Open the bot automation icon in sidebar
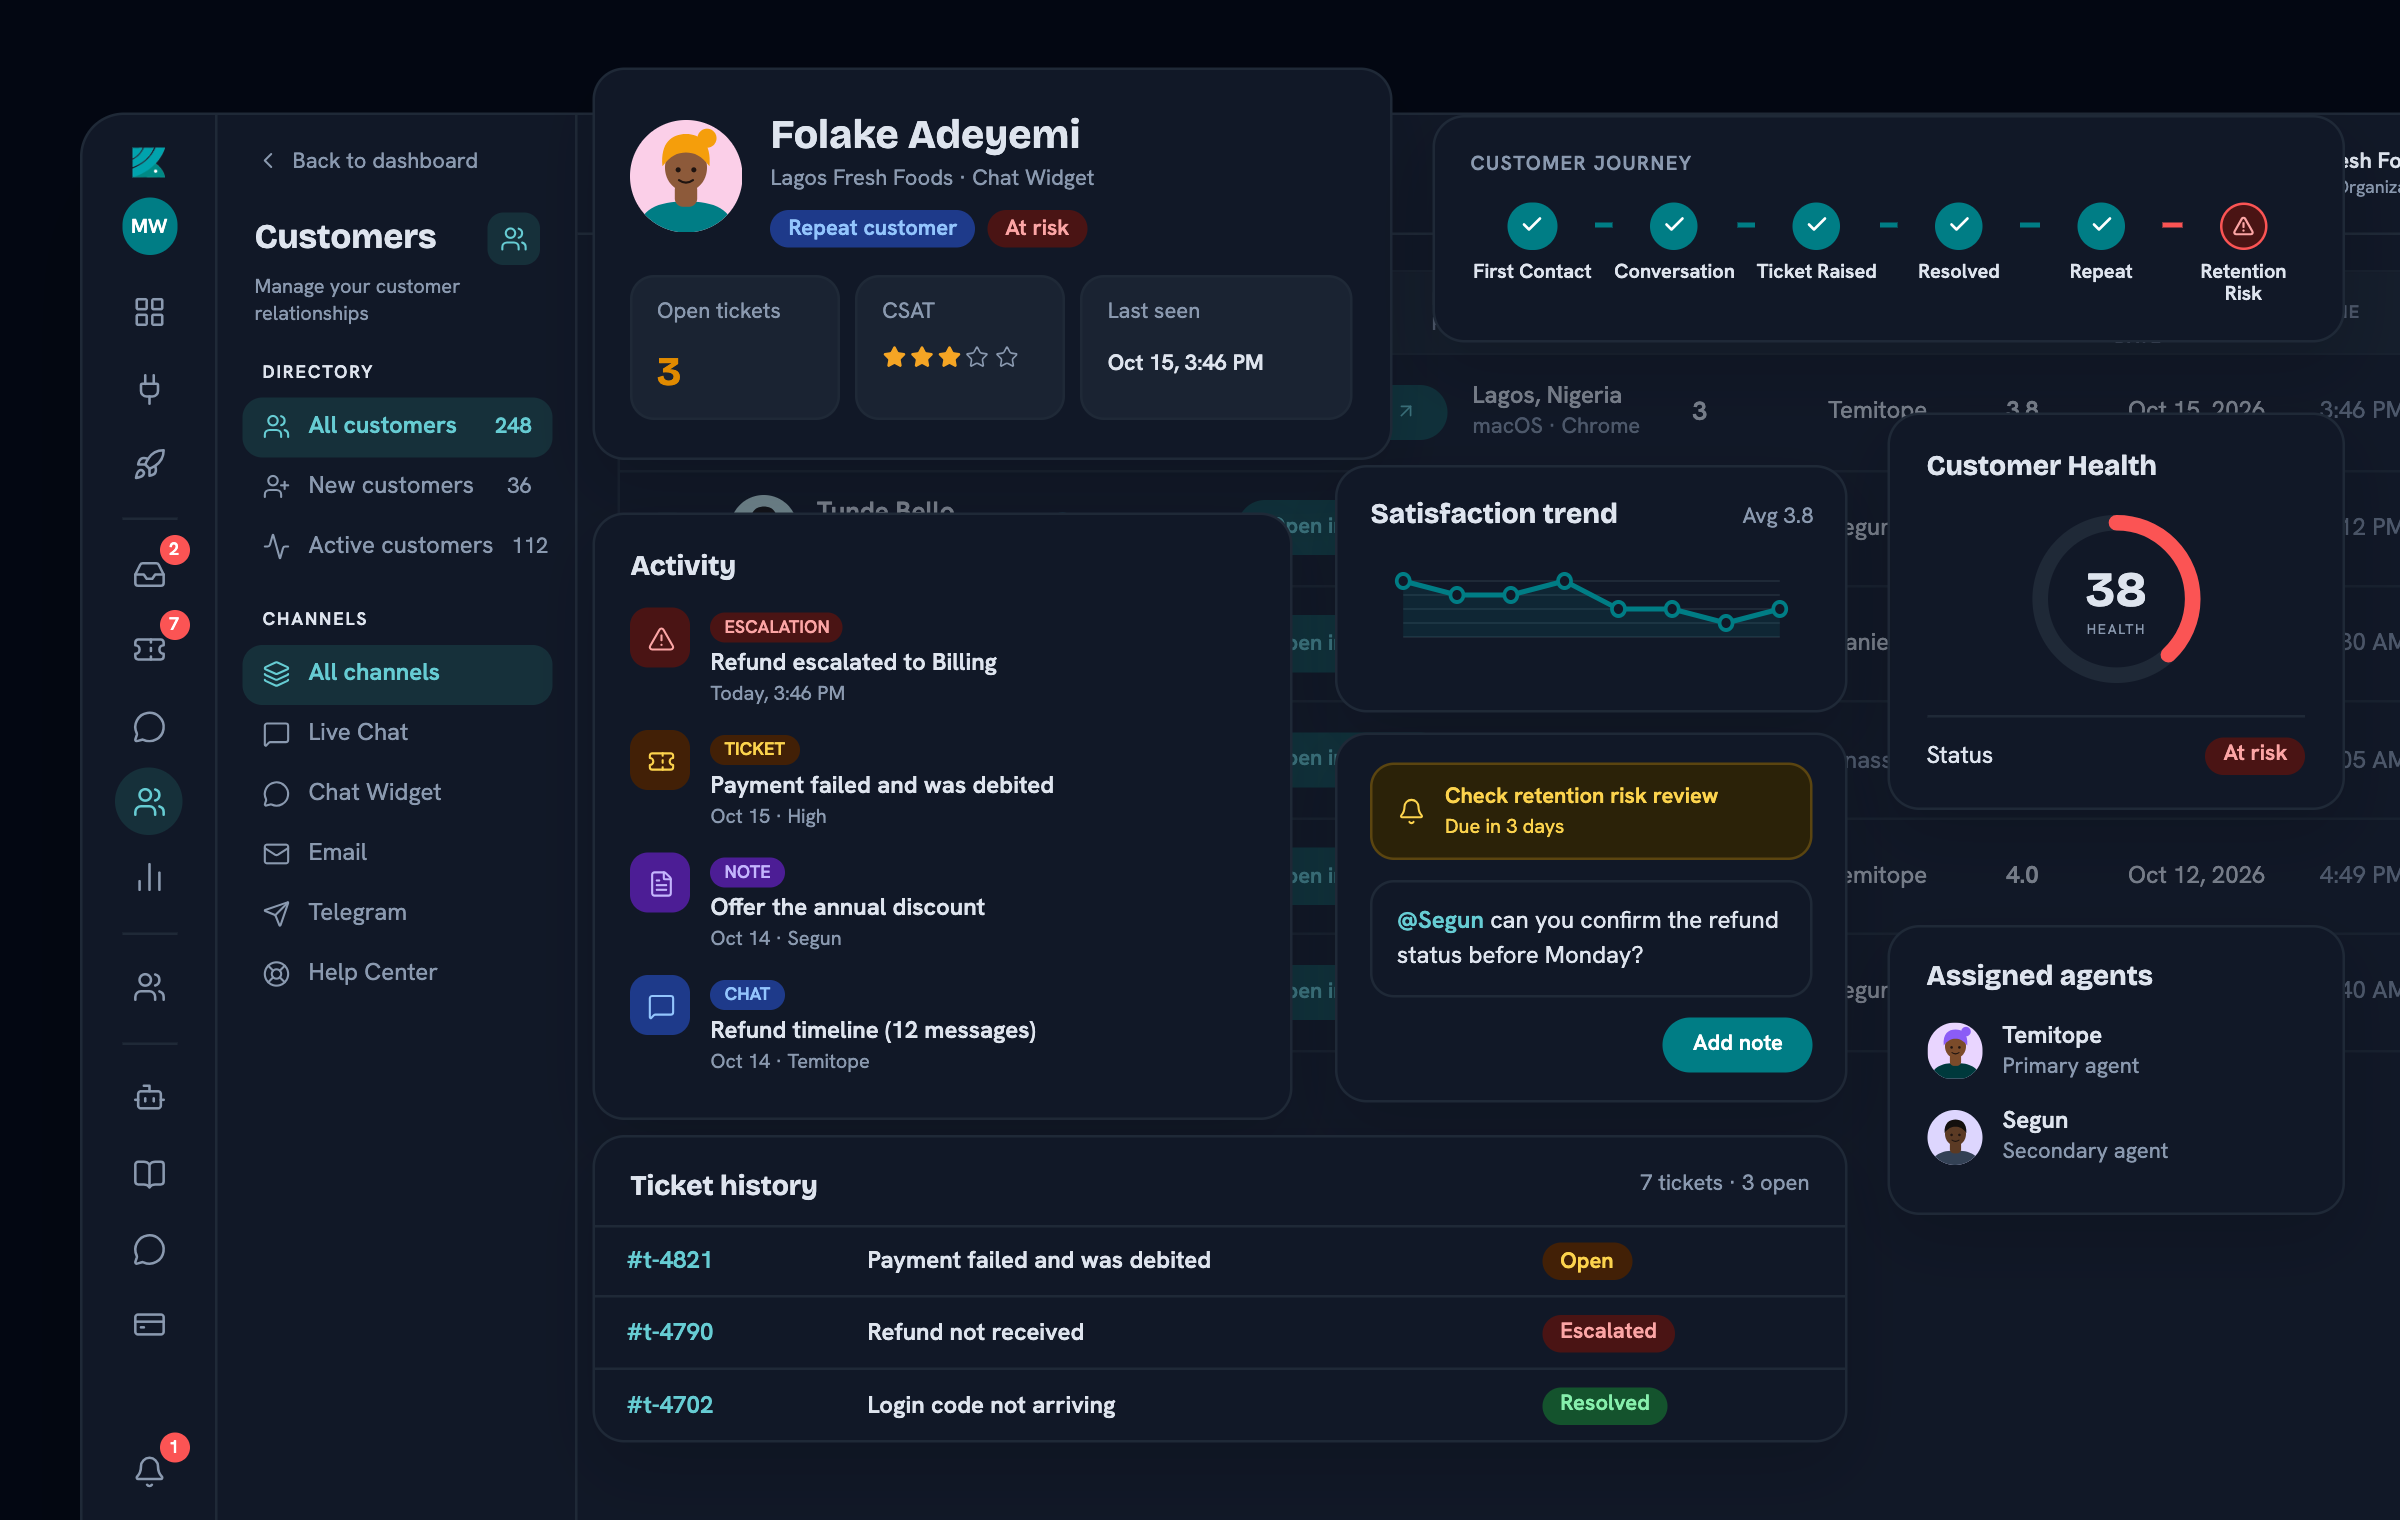 (149, 1097)
